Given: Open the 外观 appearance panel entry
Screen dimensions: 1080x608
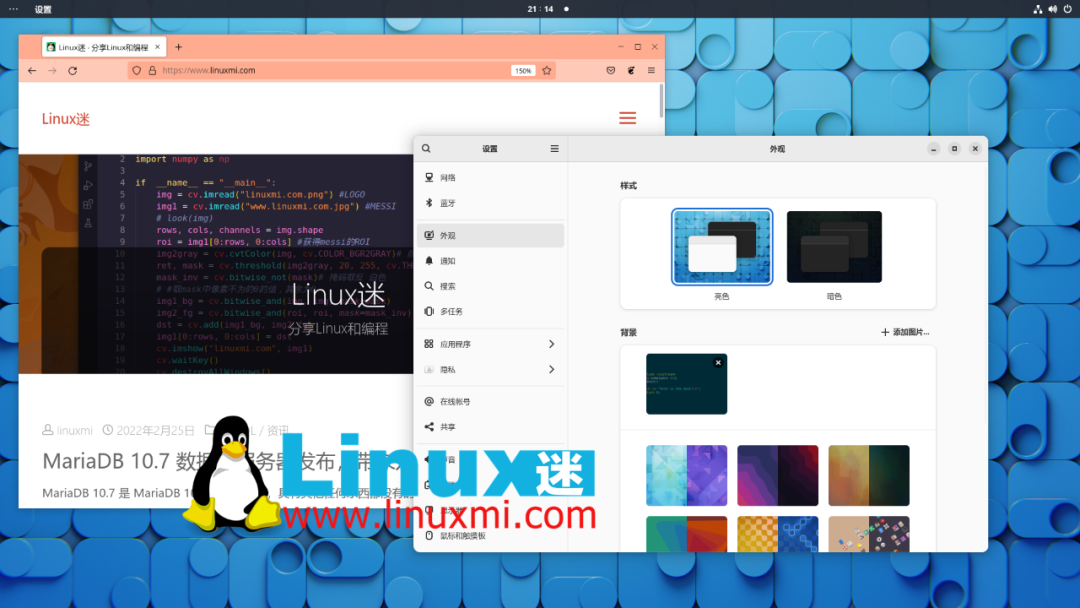Looking at the screenshot, I should (x=490, y=235).
